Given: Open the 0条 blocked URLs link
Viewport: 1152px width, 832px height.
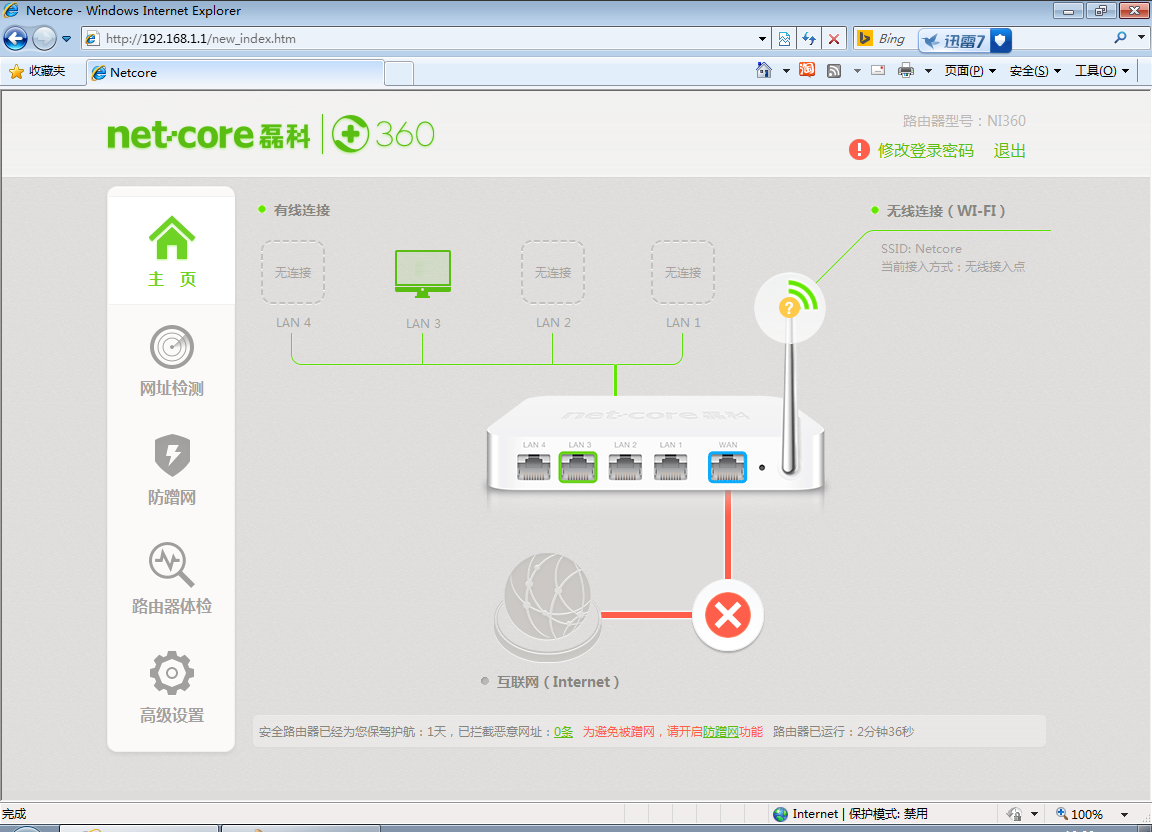Looking at the screenshot, I should coord(564,731).
